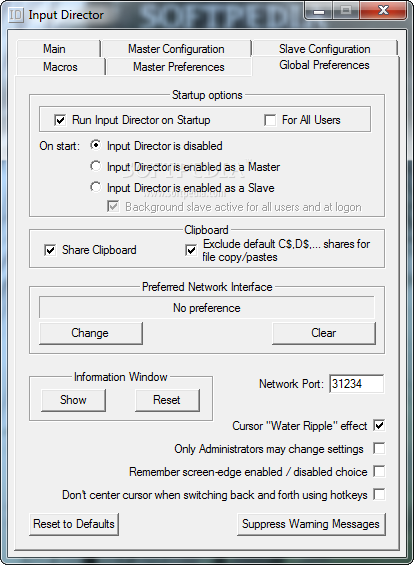Click the Clear network interface button

pyautogui.click(x=324, y=333)
